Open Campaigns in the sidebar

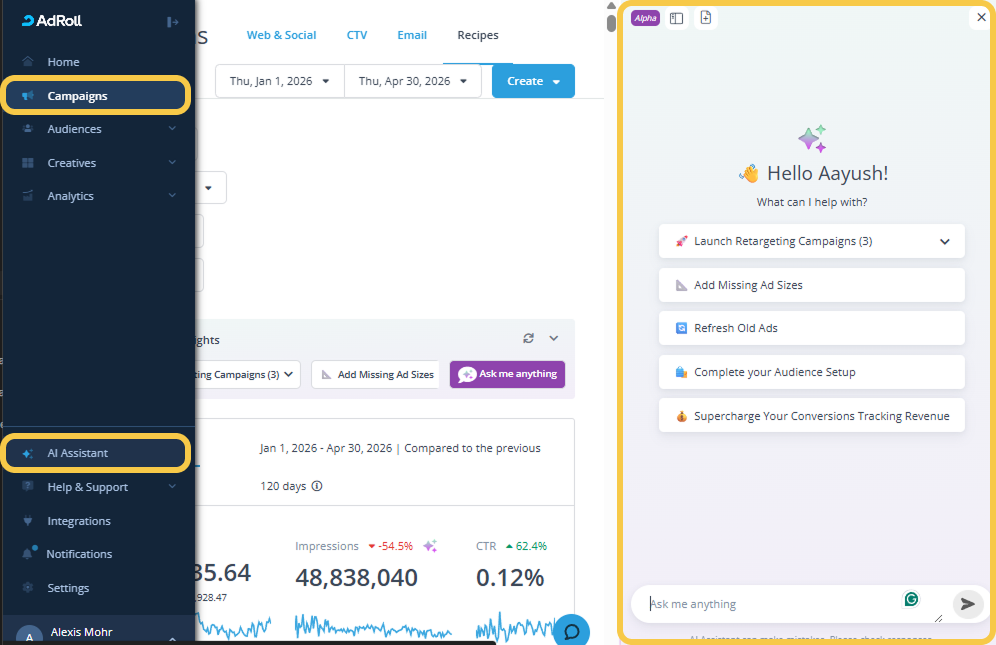point(97,95)
